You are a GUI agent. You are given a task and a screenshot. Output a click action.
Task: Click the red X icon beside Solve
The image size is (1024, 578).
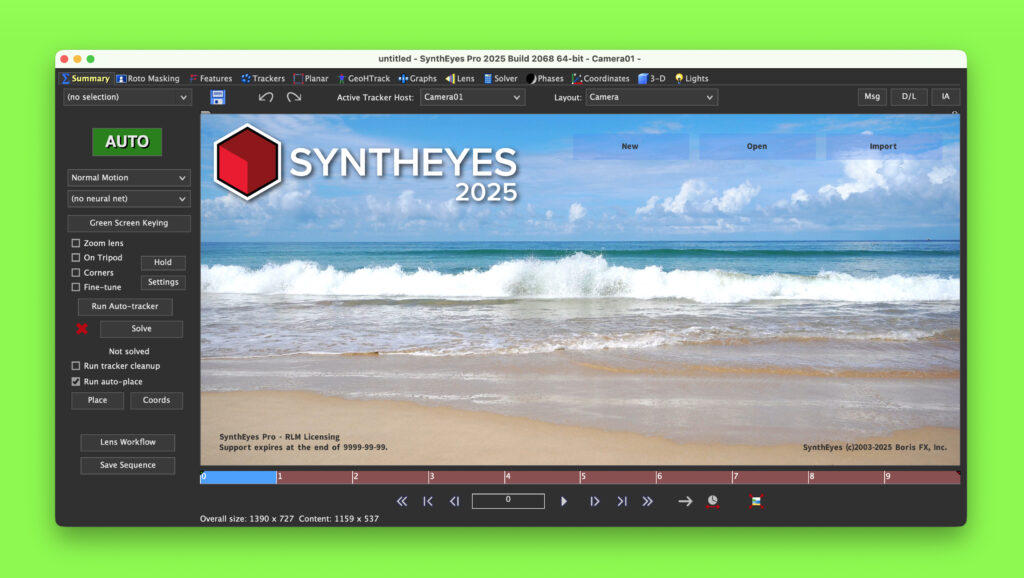[x=82, y=328]
